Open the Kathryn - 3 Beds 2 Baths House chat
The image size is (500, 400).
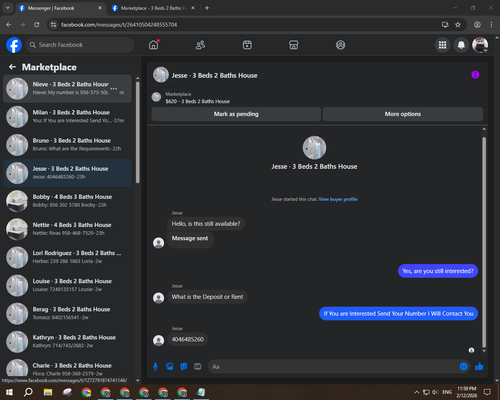67,342
